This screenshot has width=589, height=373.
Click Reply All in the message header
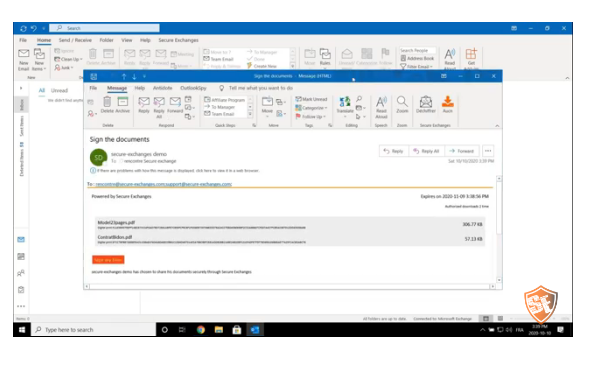[427, 151]
